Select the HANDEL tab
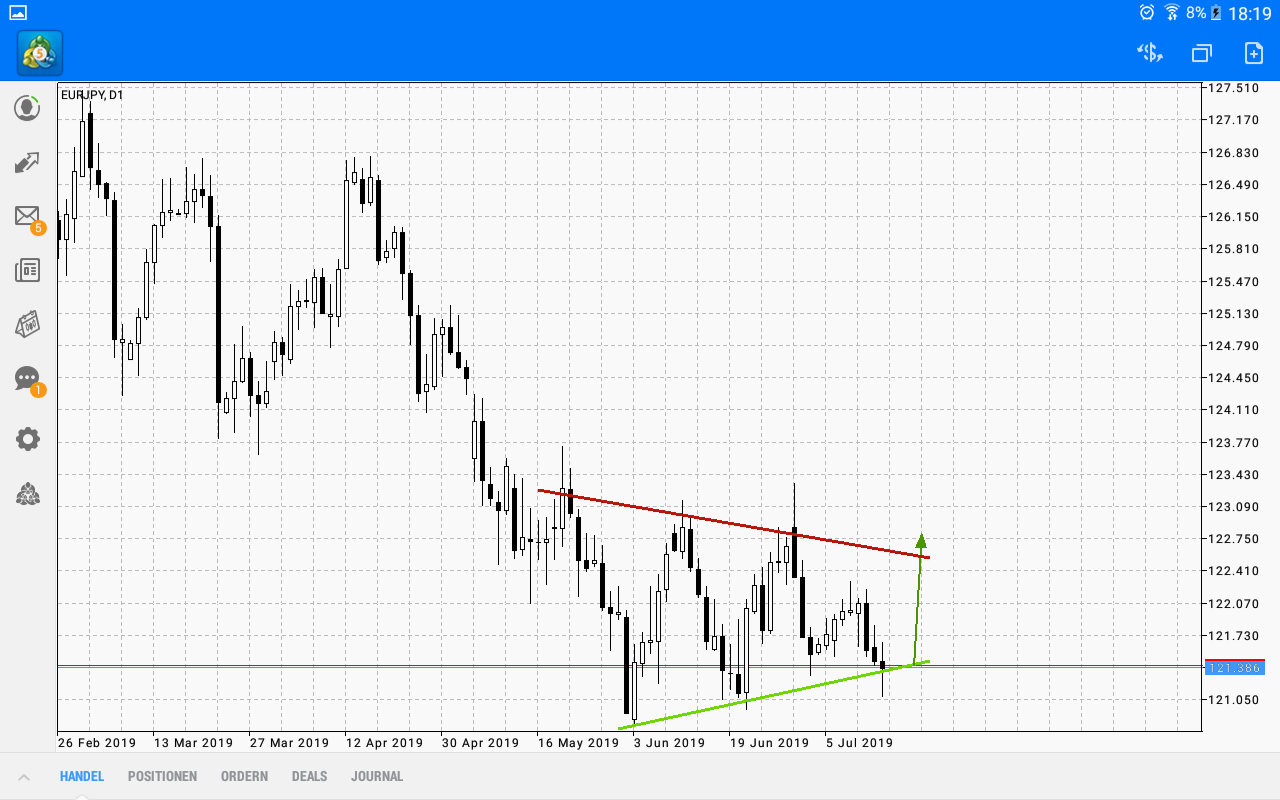 click(x=81, y=776)
